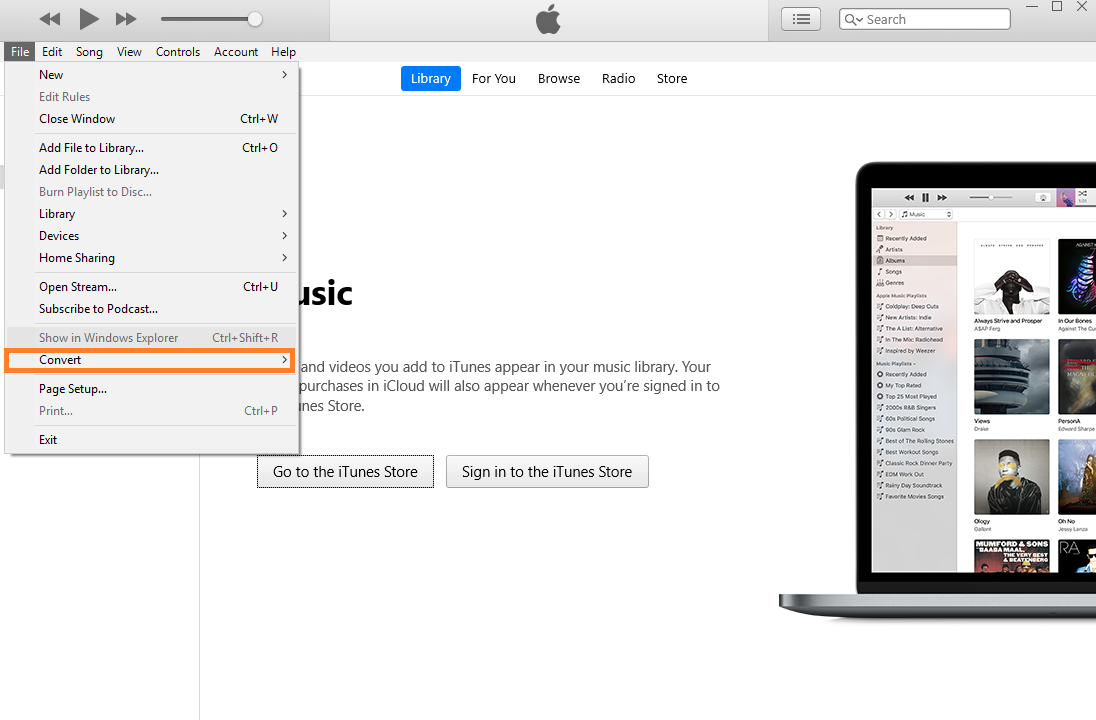Switch to the Radio tab
The image size is (1096, 720).
coord(619,78)
